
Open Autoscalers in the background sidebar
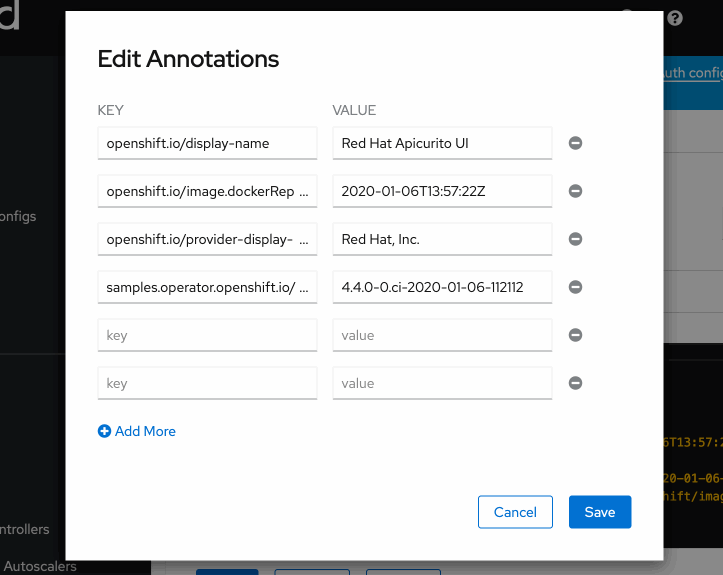pos(40,566)
